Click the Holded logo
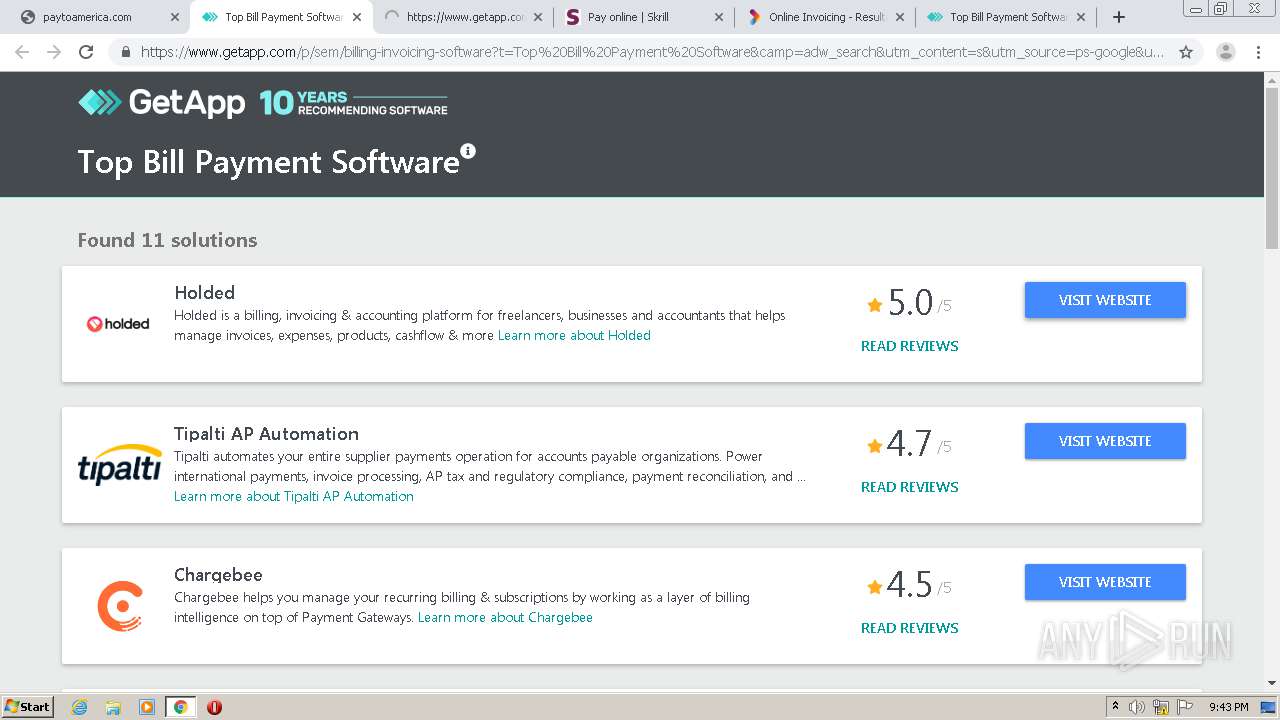The height and width of the screenshot is (720, 1280). [118, 324]
